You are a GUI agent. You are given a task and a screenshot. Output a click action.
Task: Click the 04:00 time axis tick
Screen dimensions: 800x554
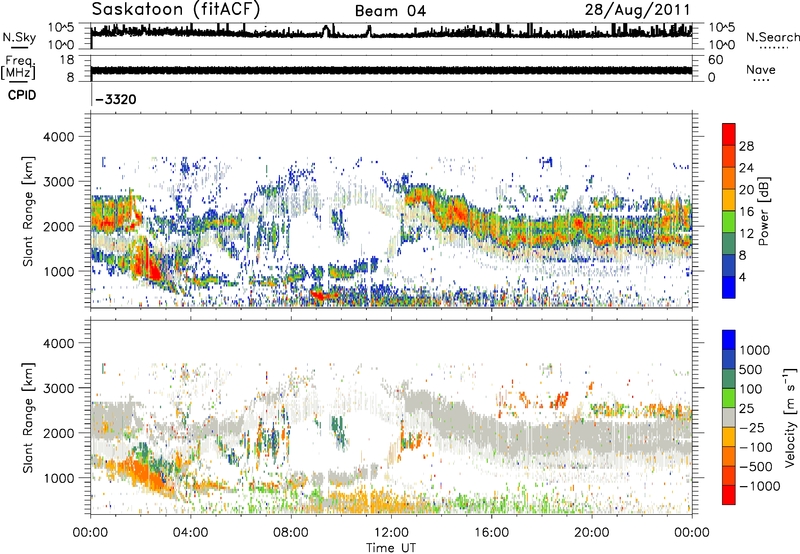pyautogui.click(x=190, y=533)
